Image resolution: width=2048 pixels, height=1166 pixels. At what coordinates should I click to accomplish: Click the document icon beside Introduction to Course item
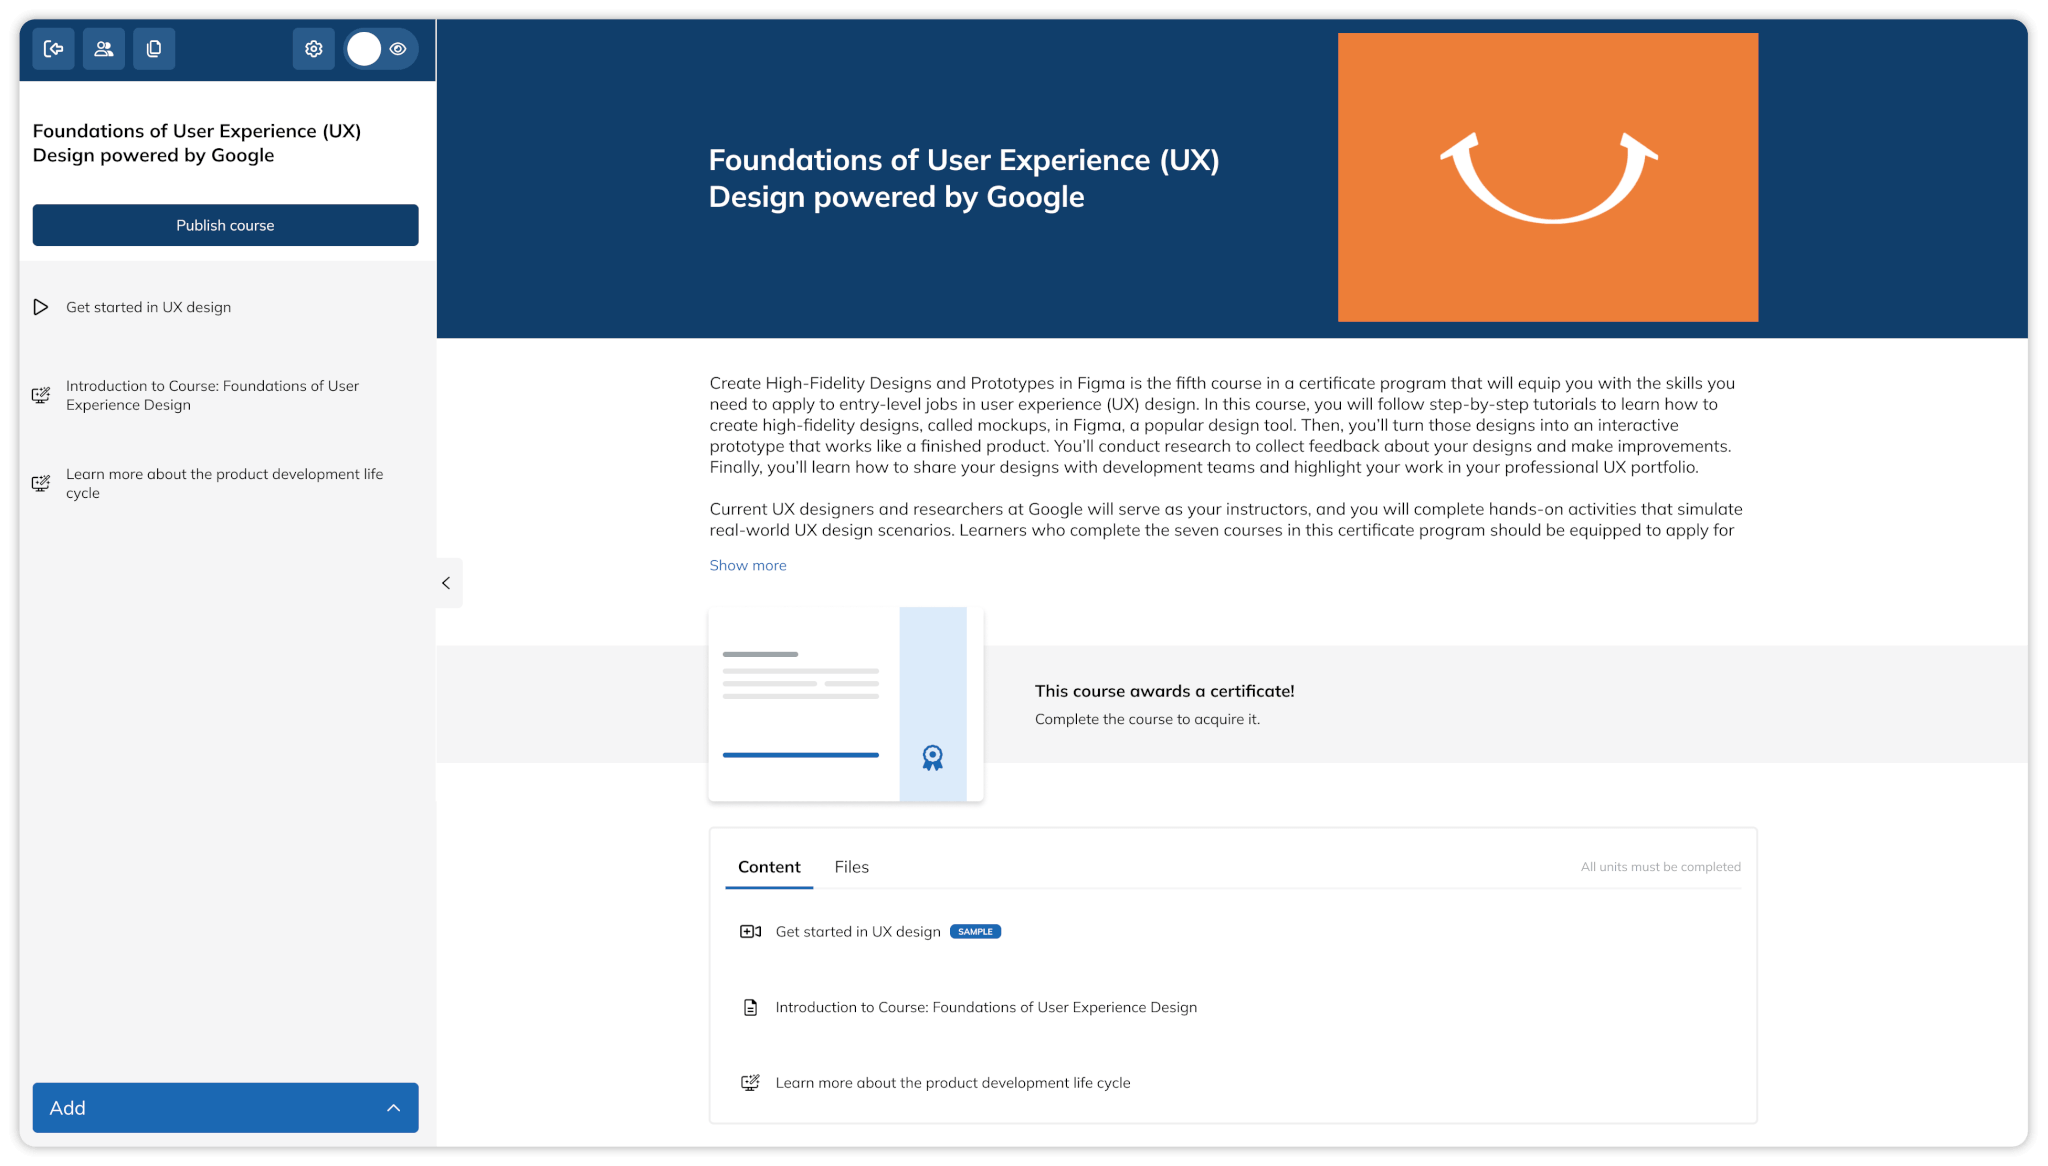pos(750,1007)
